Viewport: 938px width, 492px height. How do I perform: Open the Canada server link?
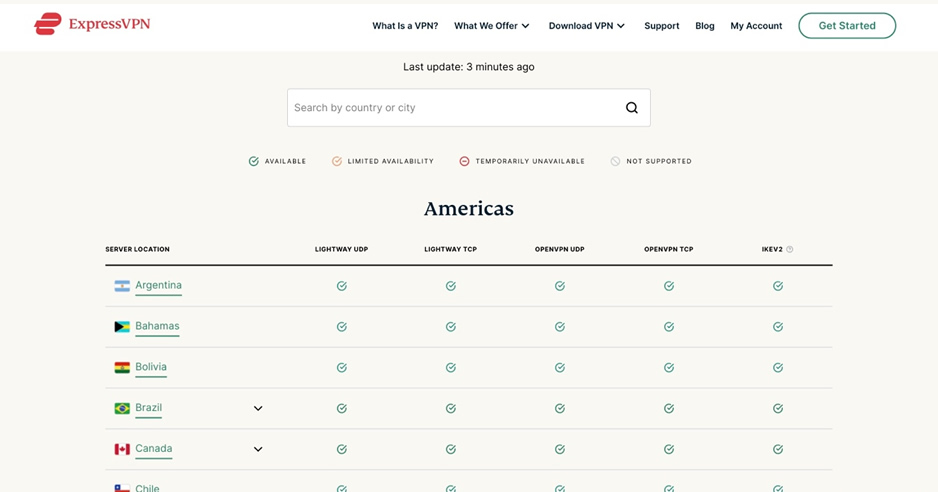tap(154, 448)
